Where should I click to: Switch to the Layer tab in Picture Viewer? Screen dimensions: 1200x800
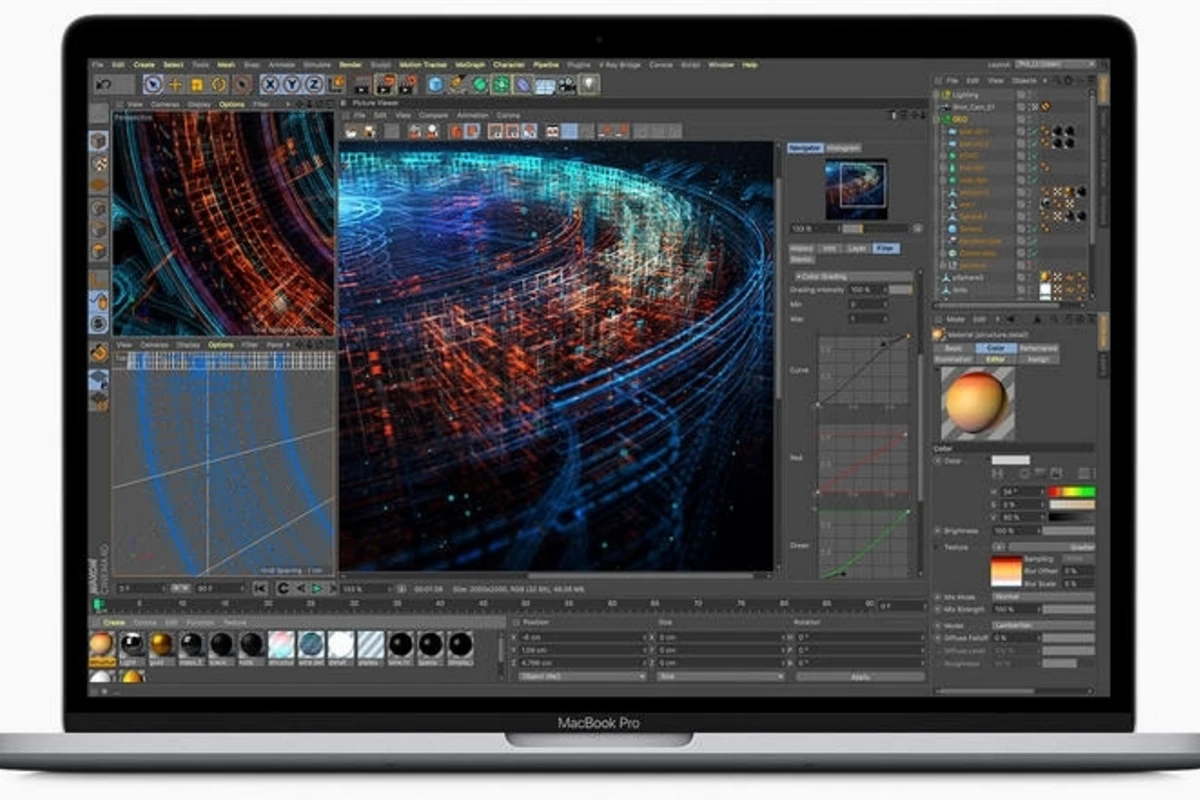pyautogui.click(x=857, y=248)
